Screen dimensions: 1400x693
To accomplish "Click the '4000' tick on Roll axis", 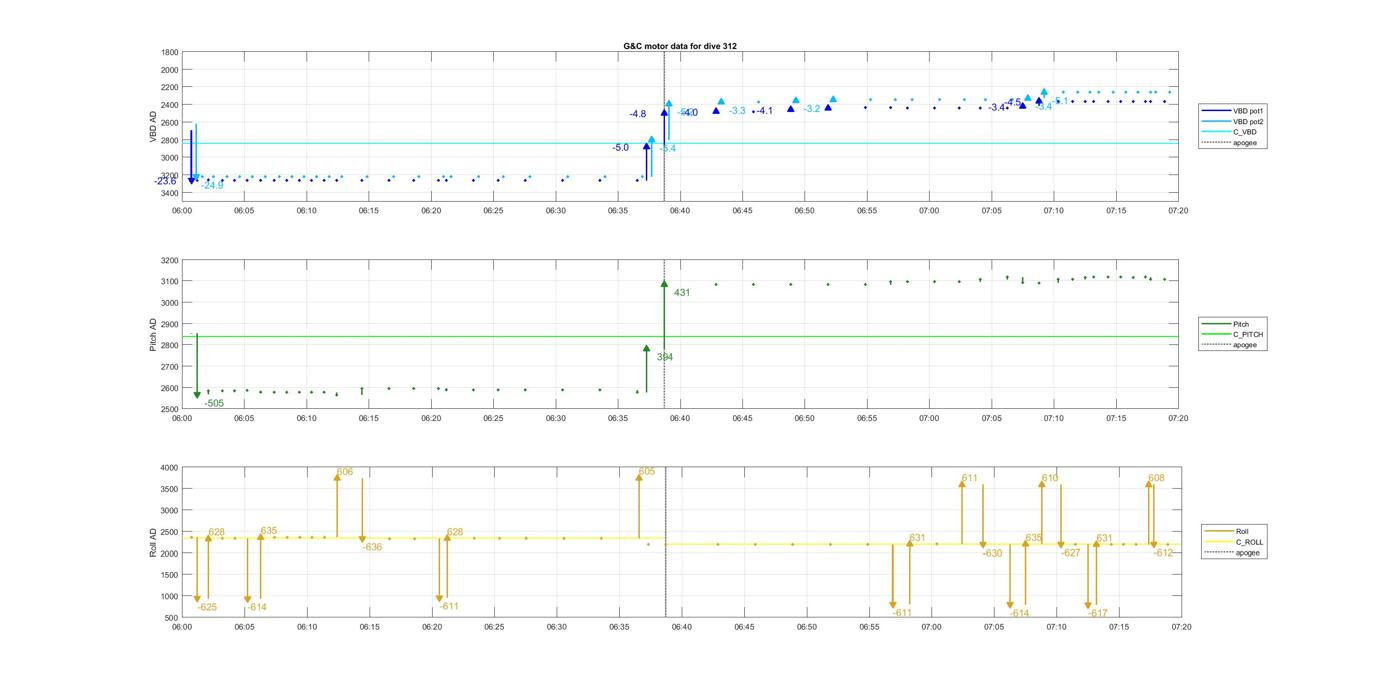I will 169,467.
